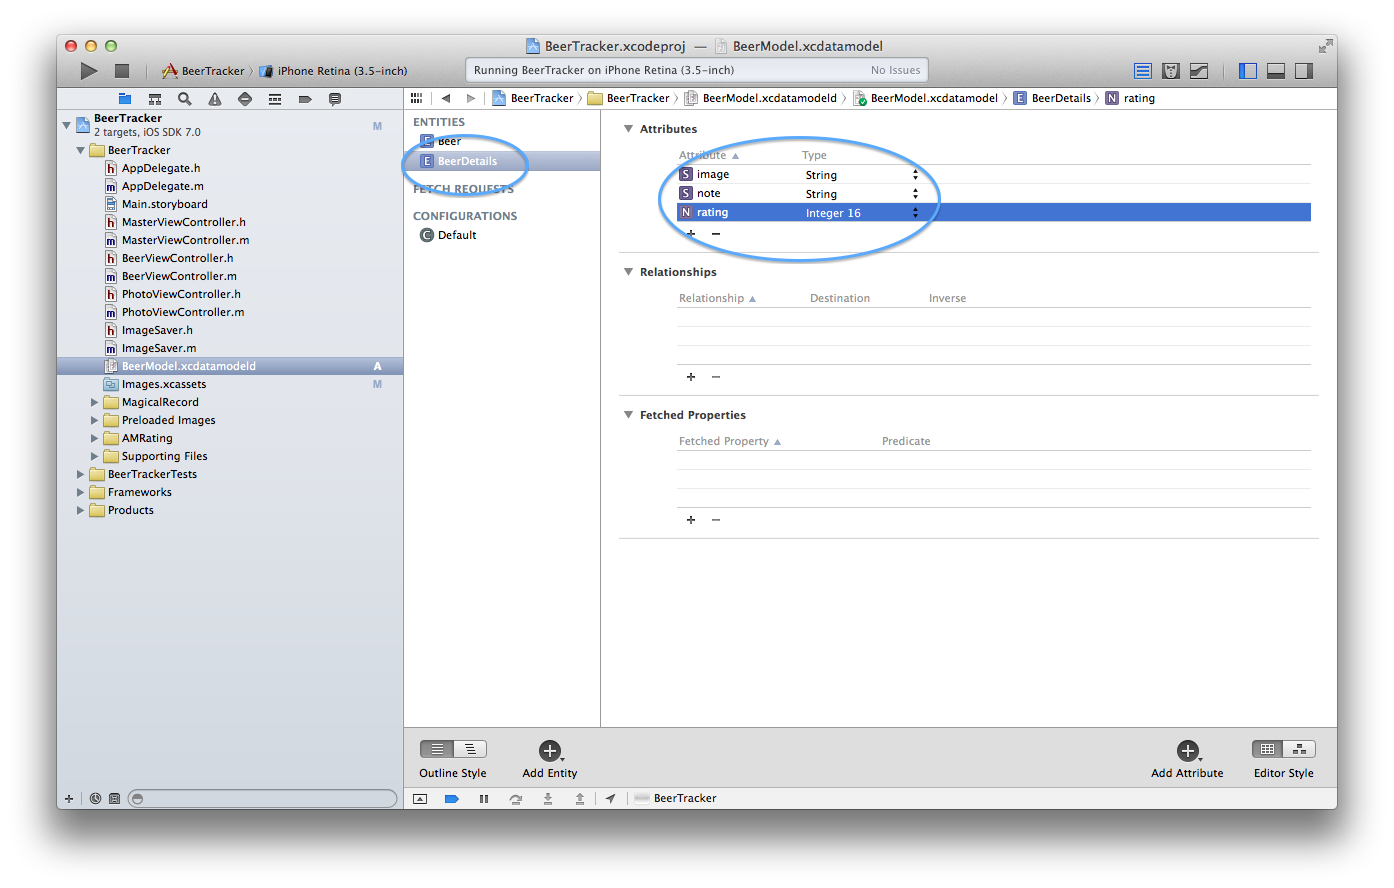The image size is (1394, 888).
Task: Collapse the Fetched Properties section
Action: tap(628, 415)
